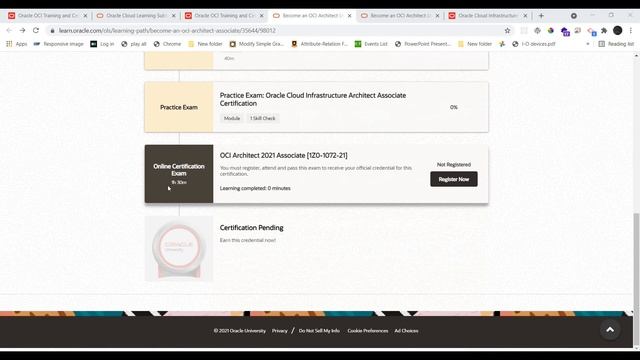Click the Practice Exam beige label

[179, 107]
